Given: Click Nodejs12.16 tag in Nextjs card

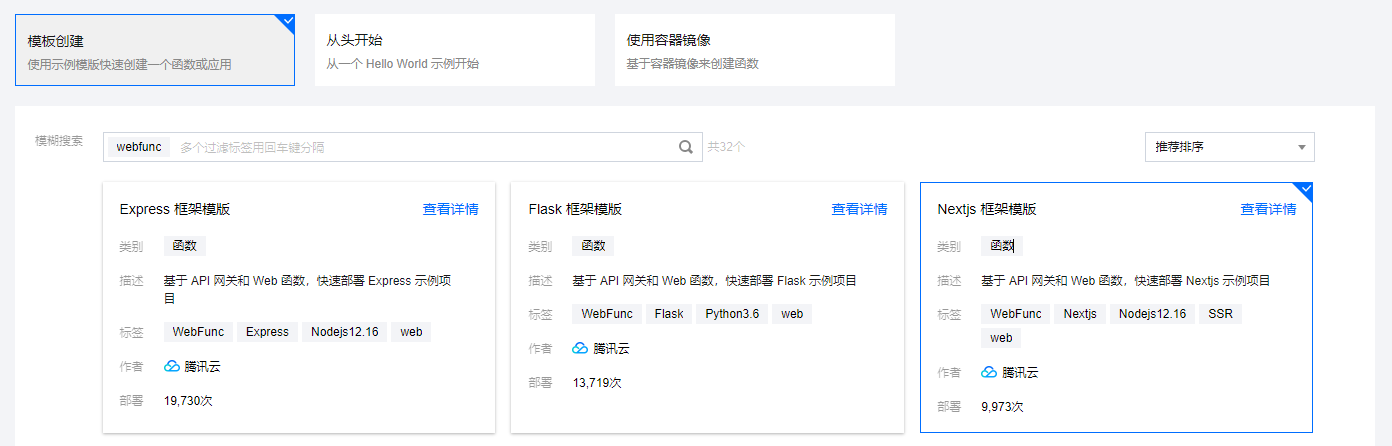Looking at the screenshot, I should tap(1153, 314).
